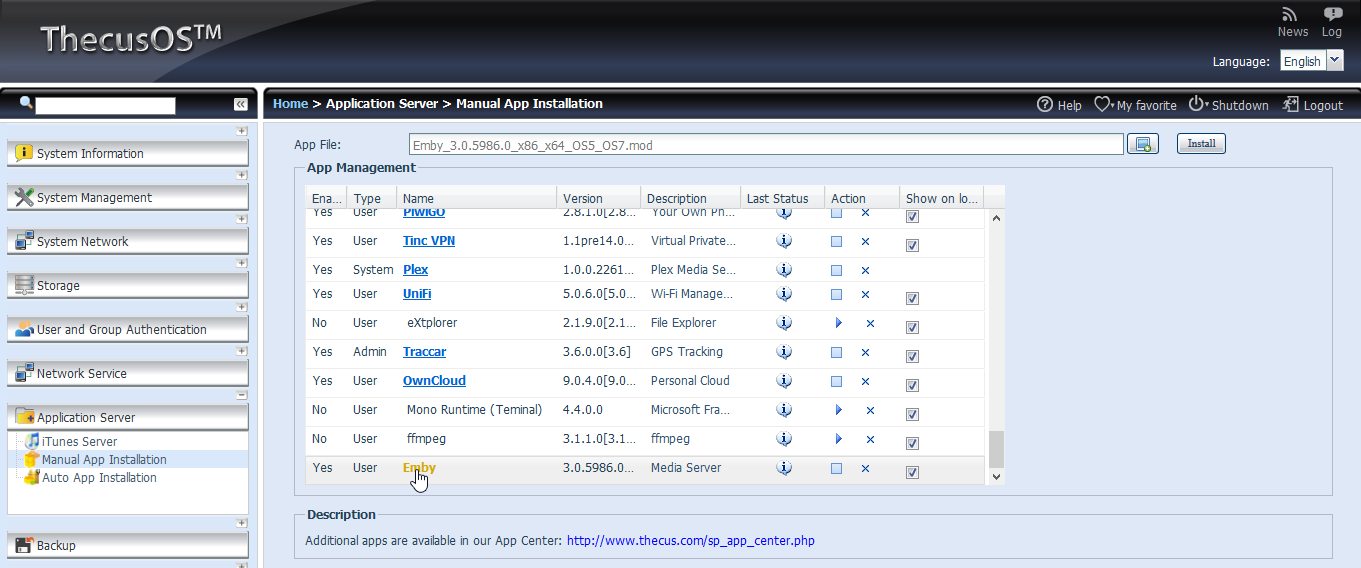Focus the sidebar search input field
Image resolution: width=1361 pixels, height=568 pixels.
pyautogui.click(x=105, y=105)
